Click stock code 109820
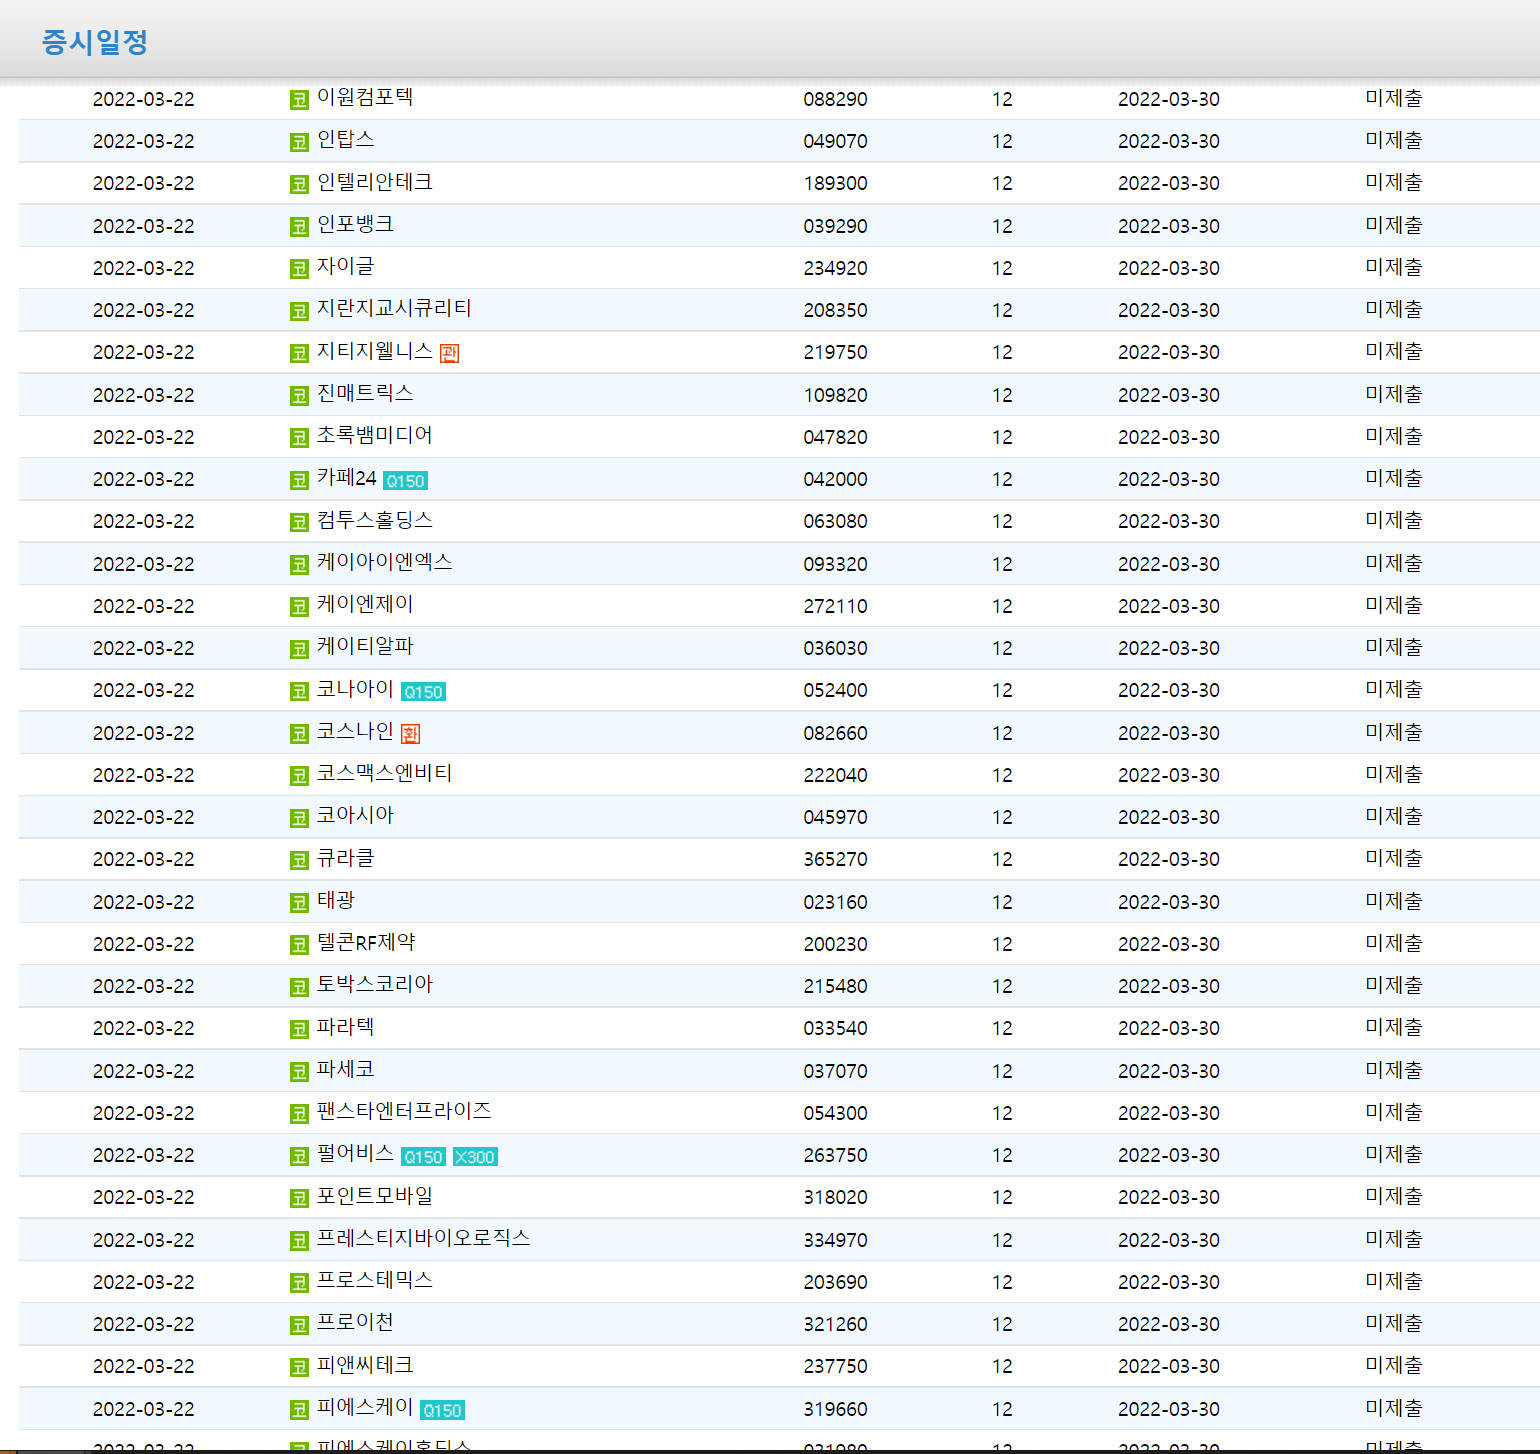Image resolution: width=1540 pixels, height=1454 pixels. [836, 396]
